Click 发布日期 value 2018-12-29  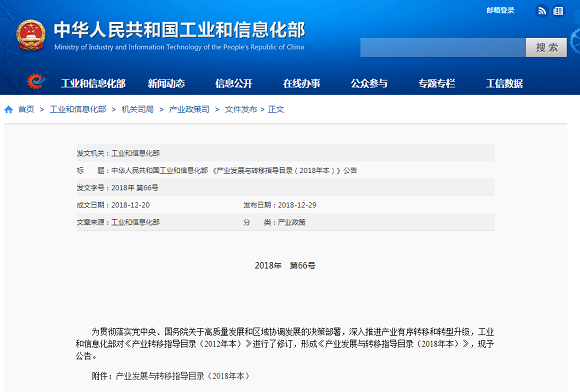297,205
